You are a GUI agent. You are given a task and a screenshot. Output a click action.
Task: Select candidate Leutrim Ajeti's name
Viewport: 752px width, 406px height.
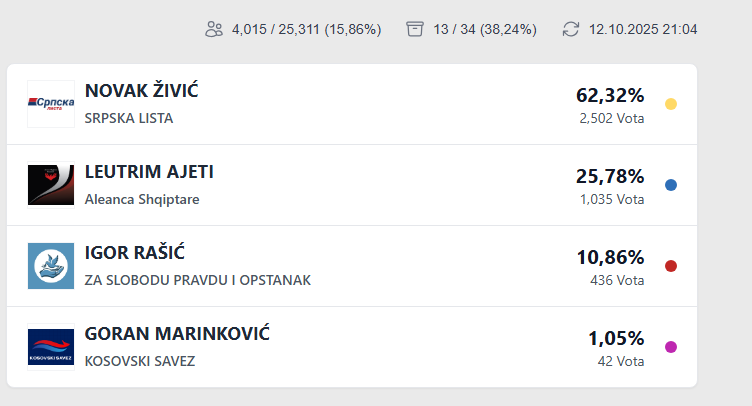[149, 172]
